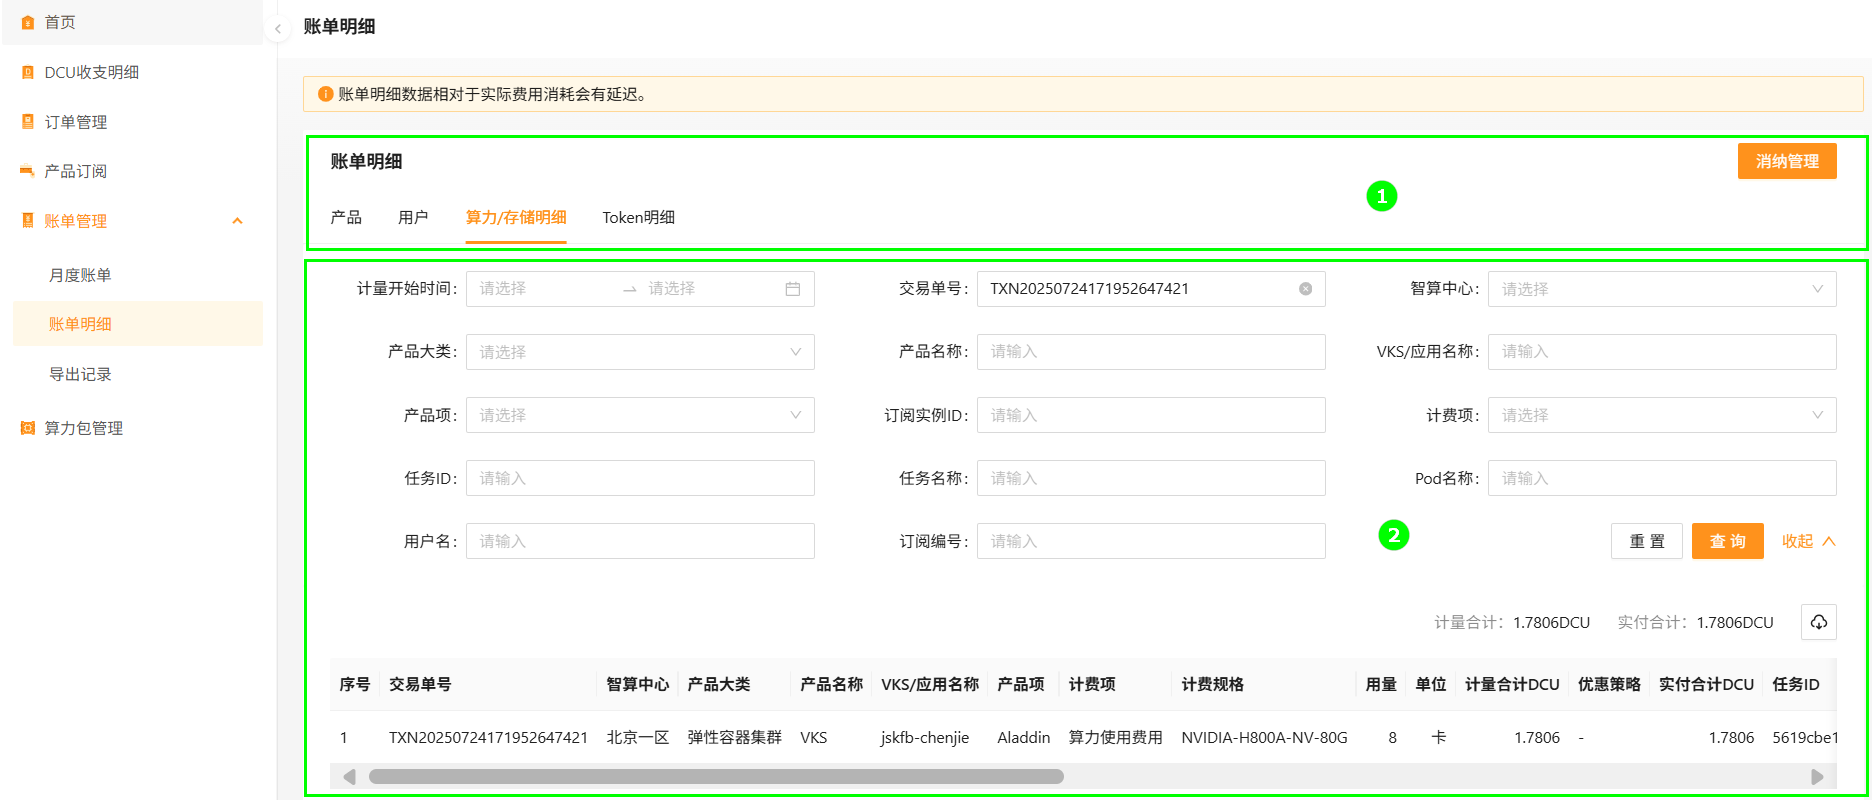The width and height of the screenshot is (1872, 800).
Task: Click the home icon in sidebar
Action: tap(28, 22)
